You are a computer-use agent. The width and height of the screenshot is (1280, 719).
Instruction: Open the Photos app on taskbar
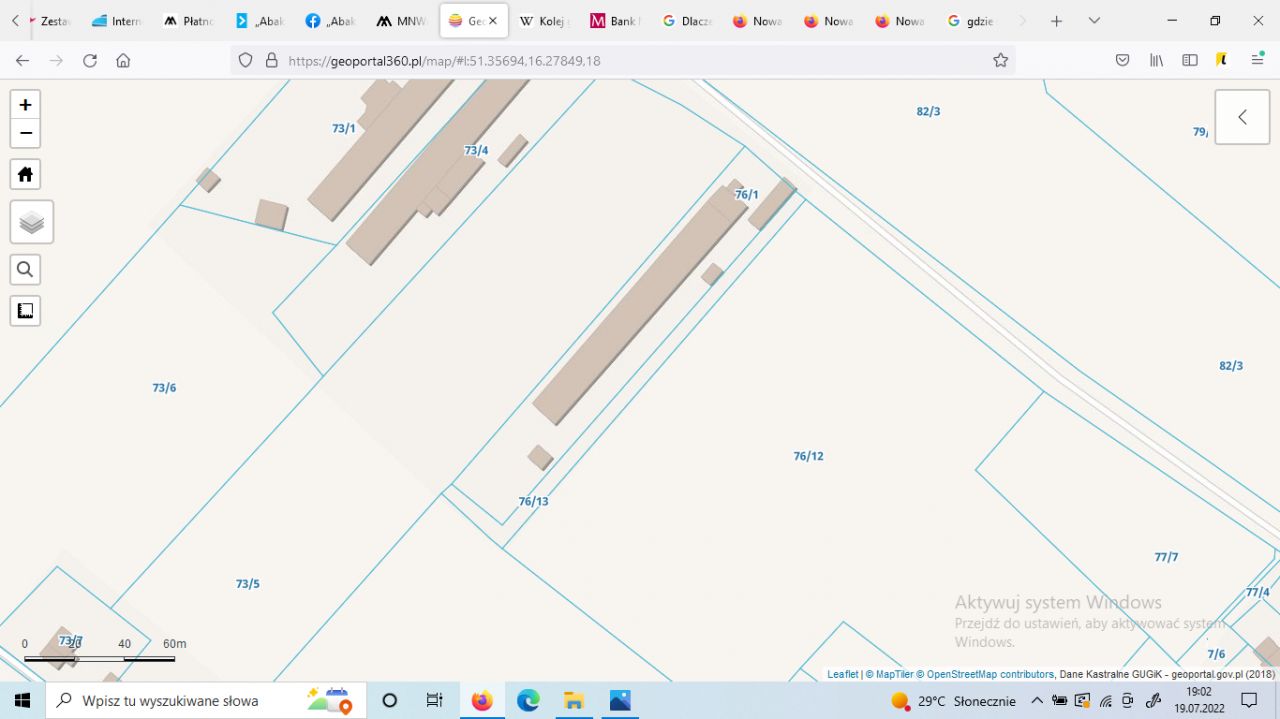coord(620,701)
